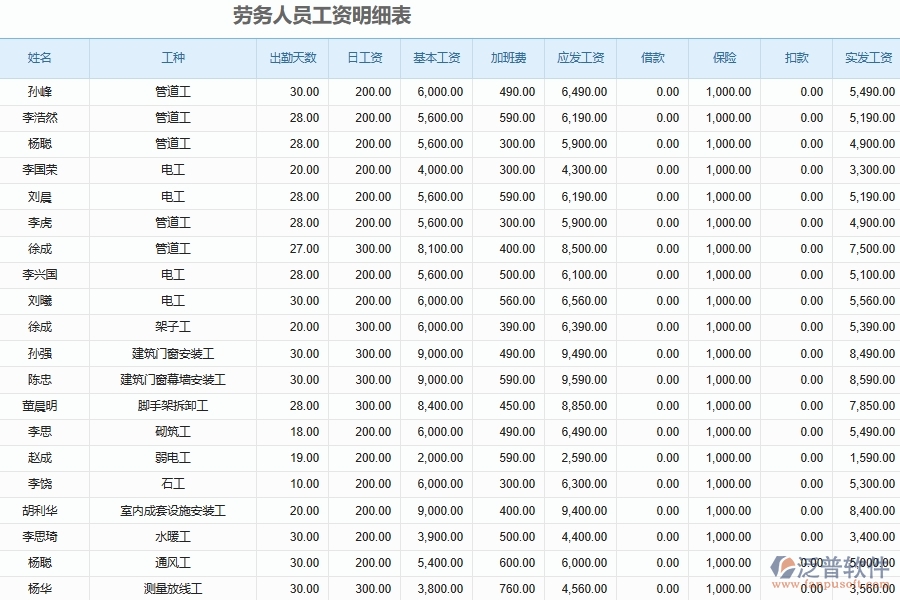Sort by 应发工资 column header
Image resolution: width=900 pixels, height=600 pixels.
tap(580, 58)
